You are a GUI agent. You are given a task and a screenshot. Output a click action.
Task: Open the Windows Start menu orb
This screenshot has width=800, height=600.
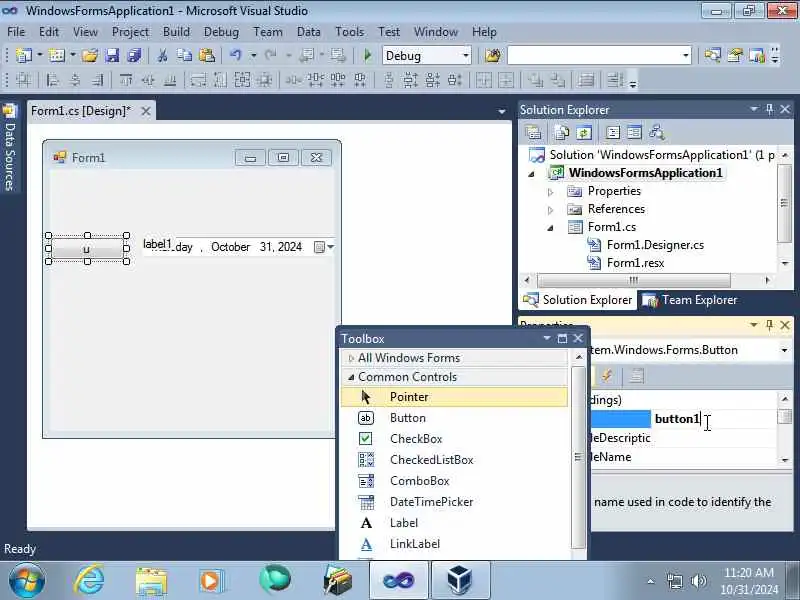27,581
